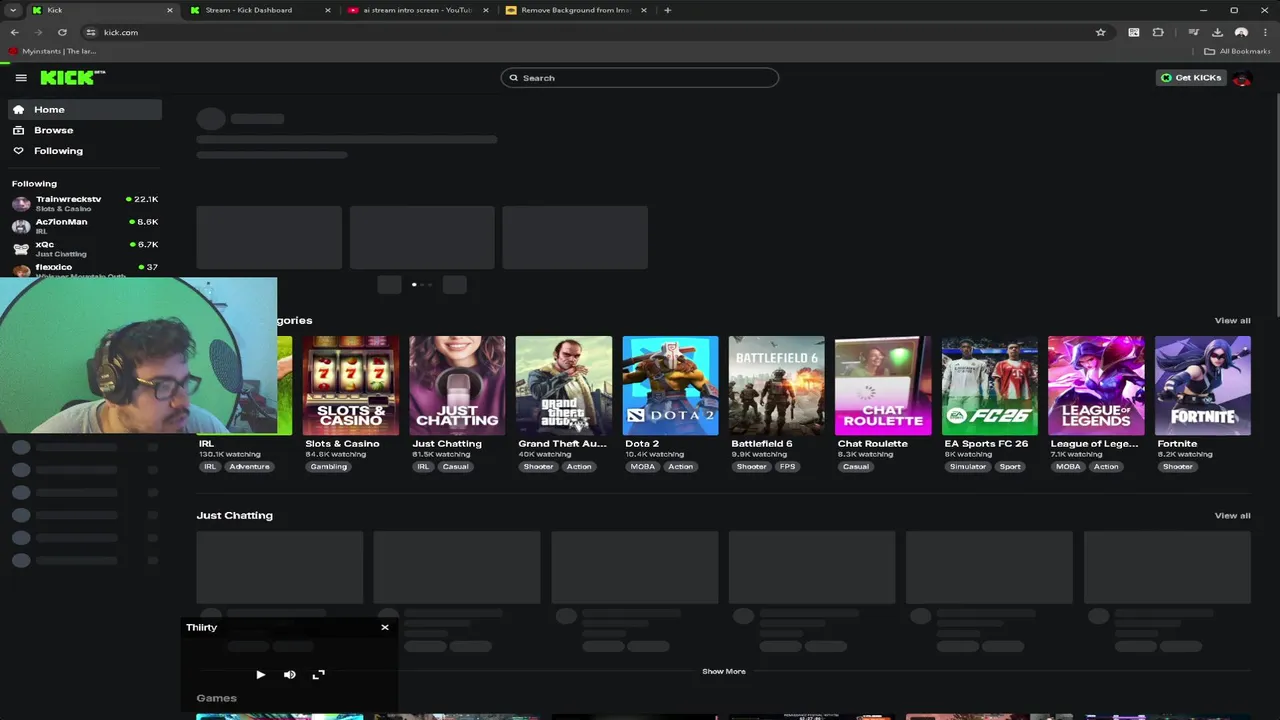Expand mini player to fullscreen

click(318, 675)
